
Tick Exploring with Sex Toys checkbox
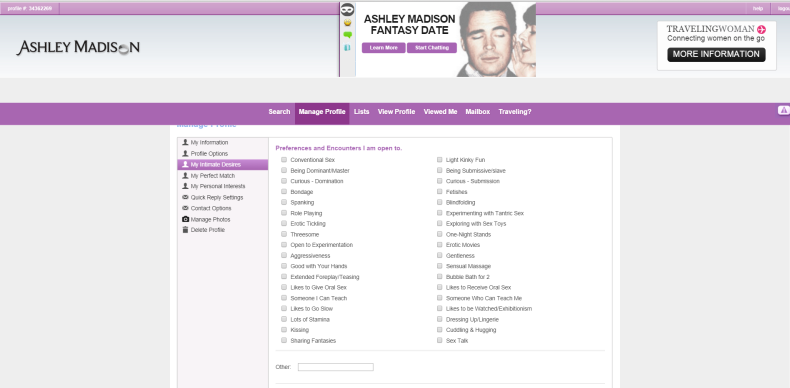pos(439,224)
